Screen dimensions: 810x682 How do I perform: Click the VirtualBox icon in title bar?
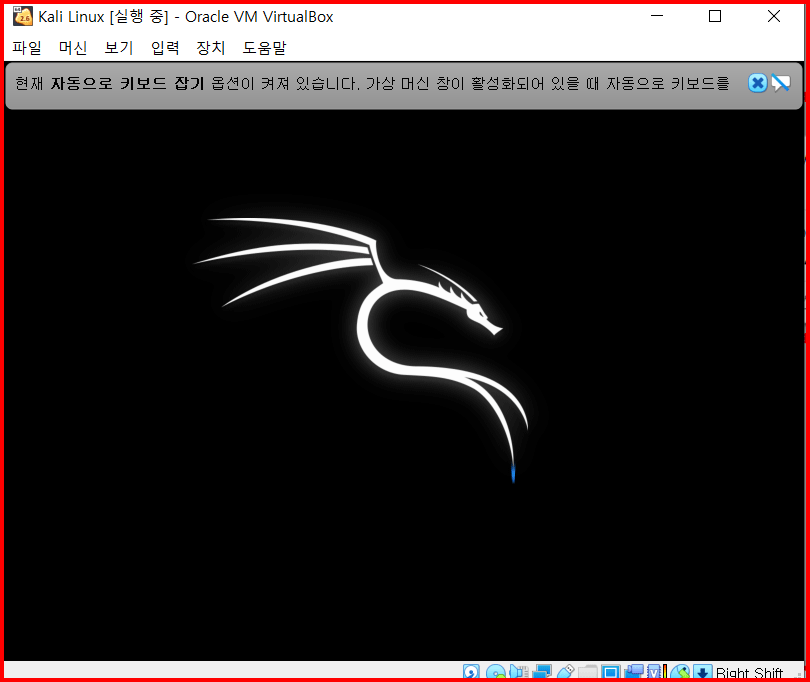[x=23, y=17]
